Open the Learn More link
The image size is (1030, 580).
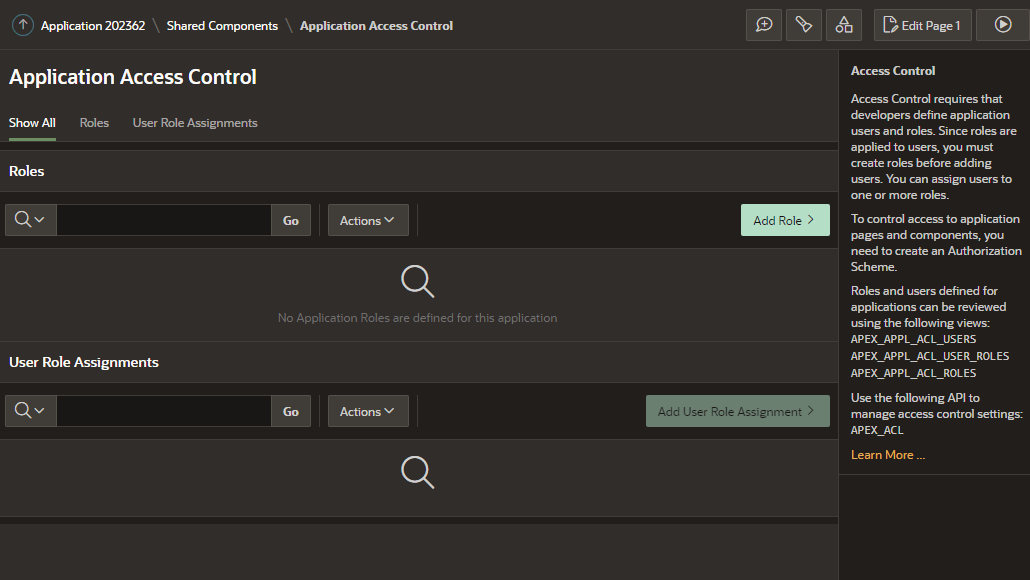pyautogui.click(x=887, y=455)
